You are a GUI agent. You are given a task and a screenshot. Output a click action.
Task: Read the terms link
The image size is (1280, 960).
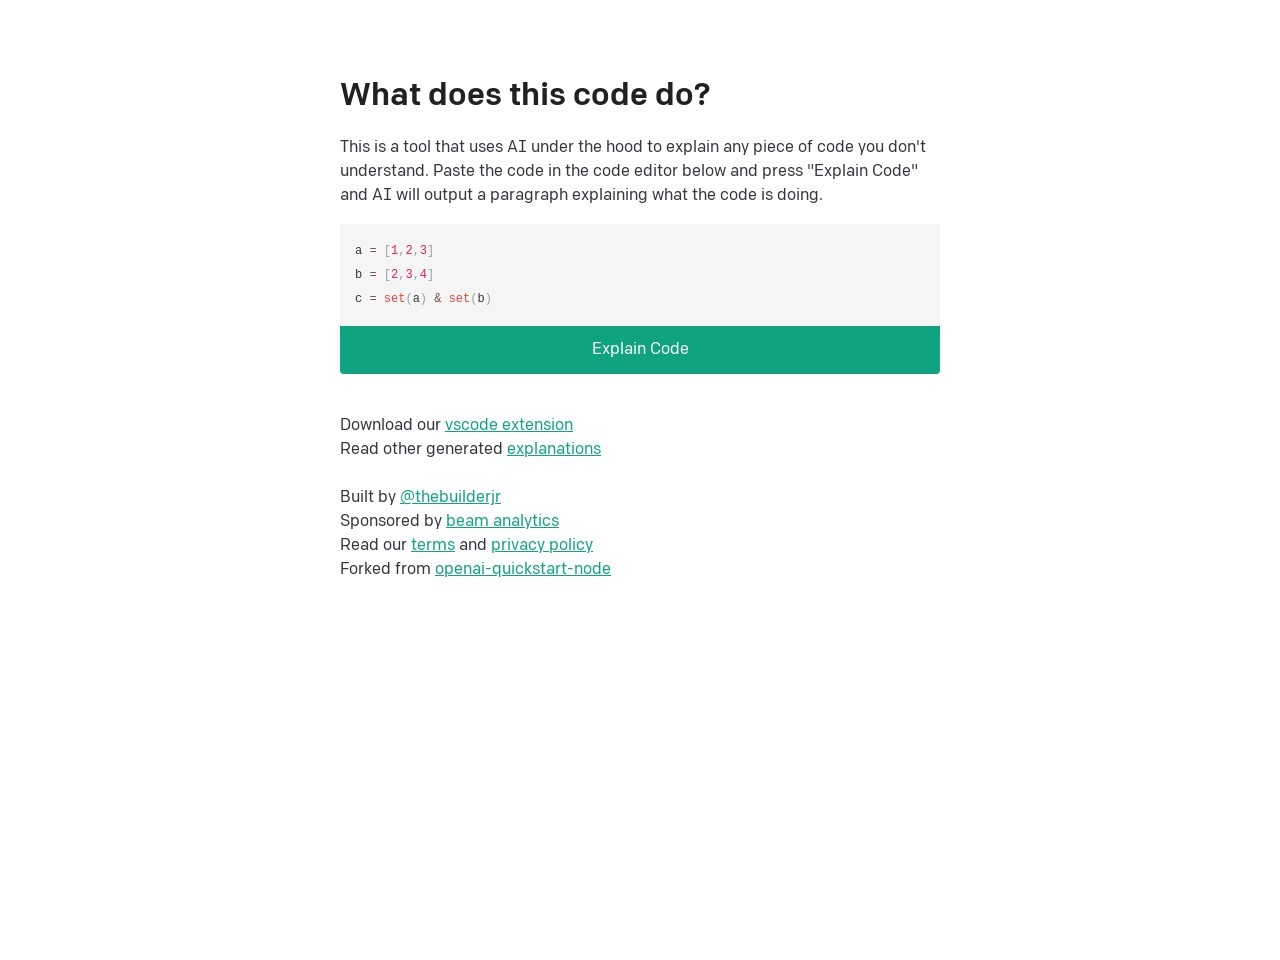pos(432,545)
